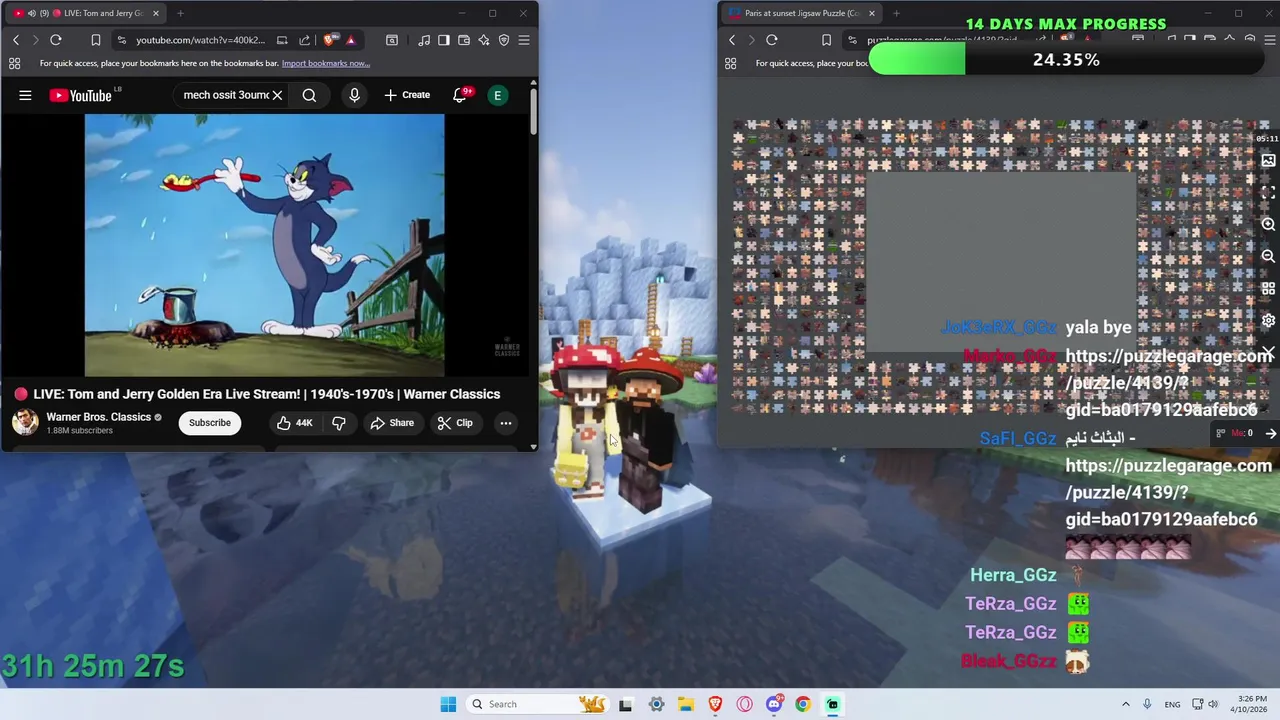1280x720 pixels.
Task: Reload the YouTube page
Action: [56, 40]
